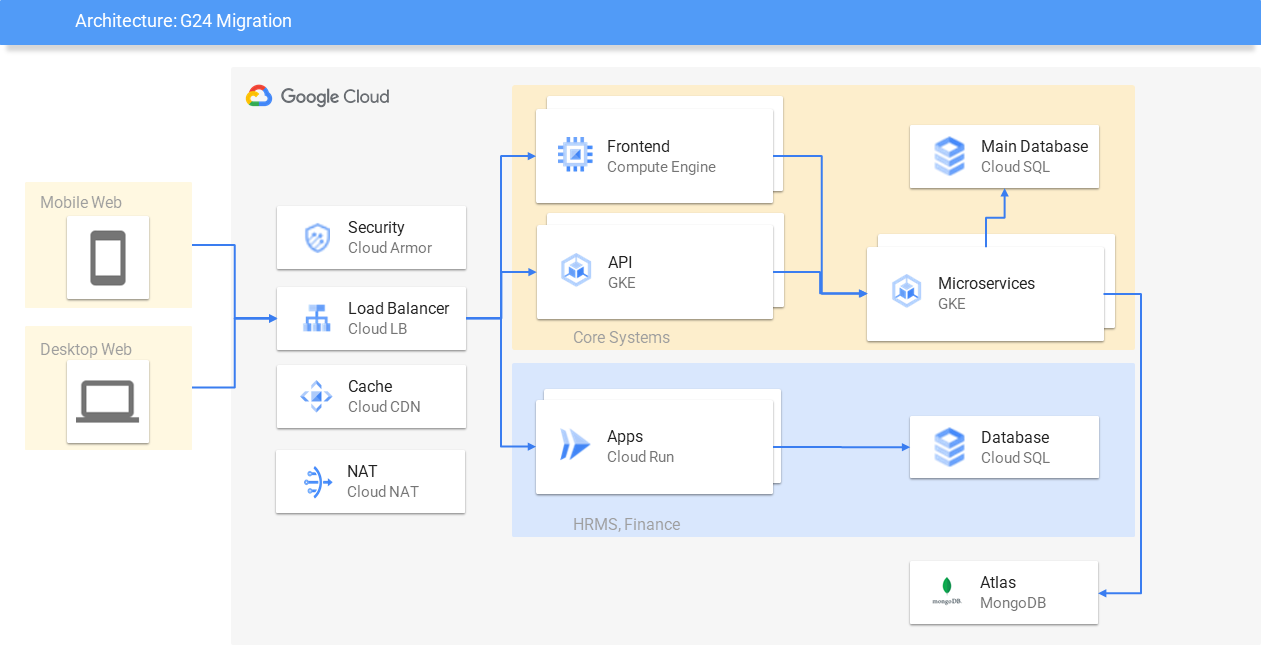Click the Cloud Armor shield icon

point(317,238)
